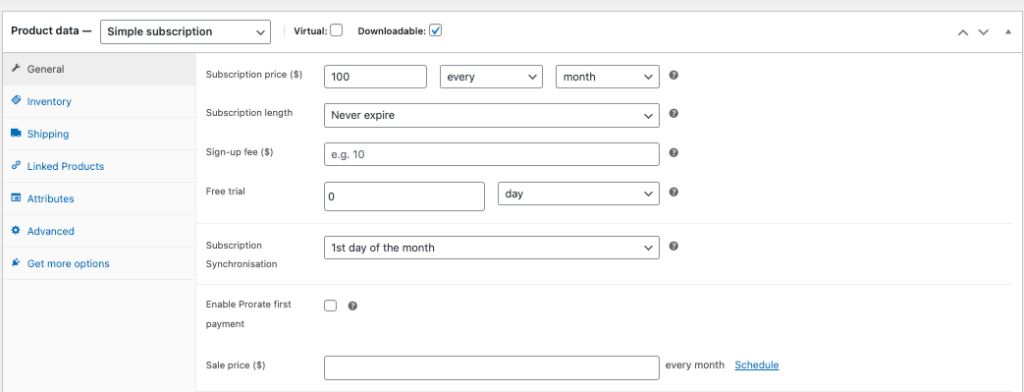Click the help icon next to Subscription length
This screenshot has width=1024, height=392.
(674, 114)
